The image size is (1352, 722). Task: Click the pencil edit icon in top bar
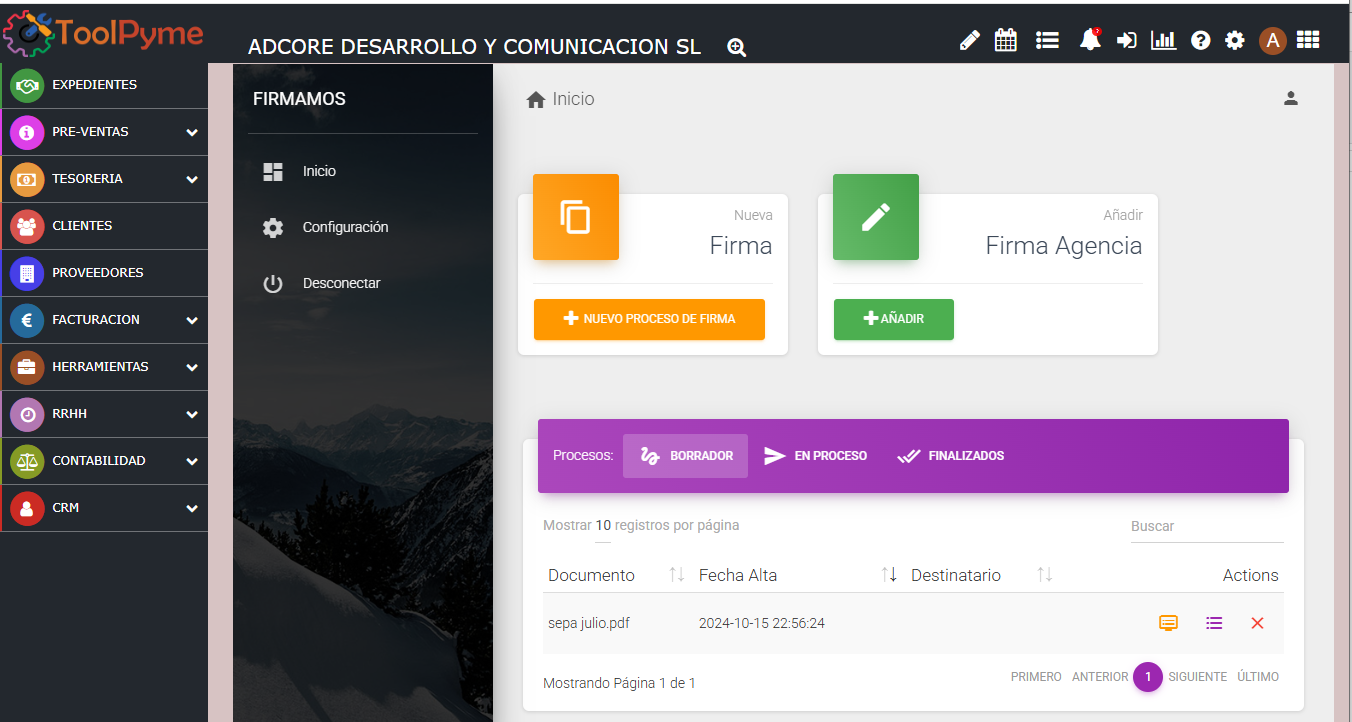click(x=969, y=40)
